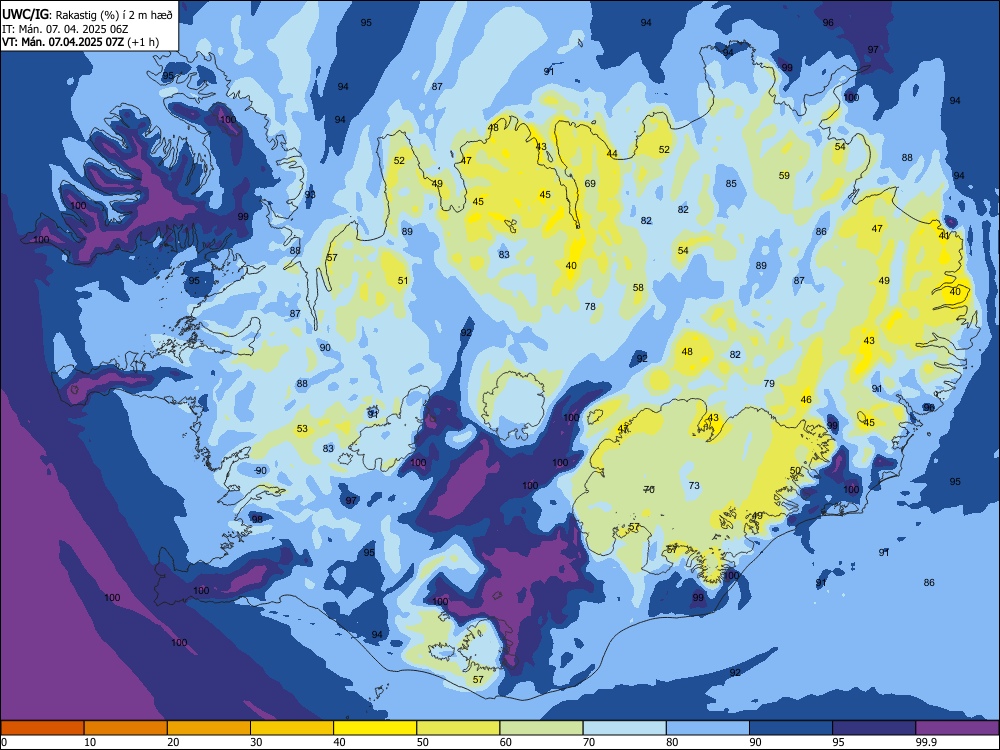This screenshot has width=1000, height=750.
Task: Click the humidity value '78' on the map
Action: coord(590,307)
